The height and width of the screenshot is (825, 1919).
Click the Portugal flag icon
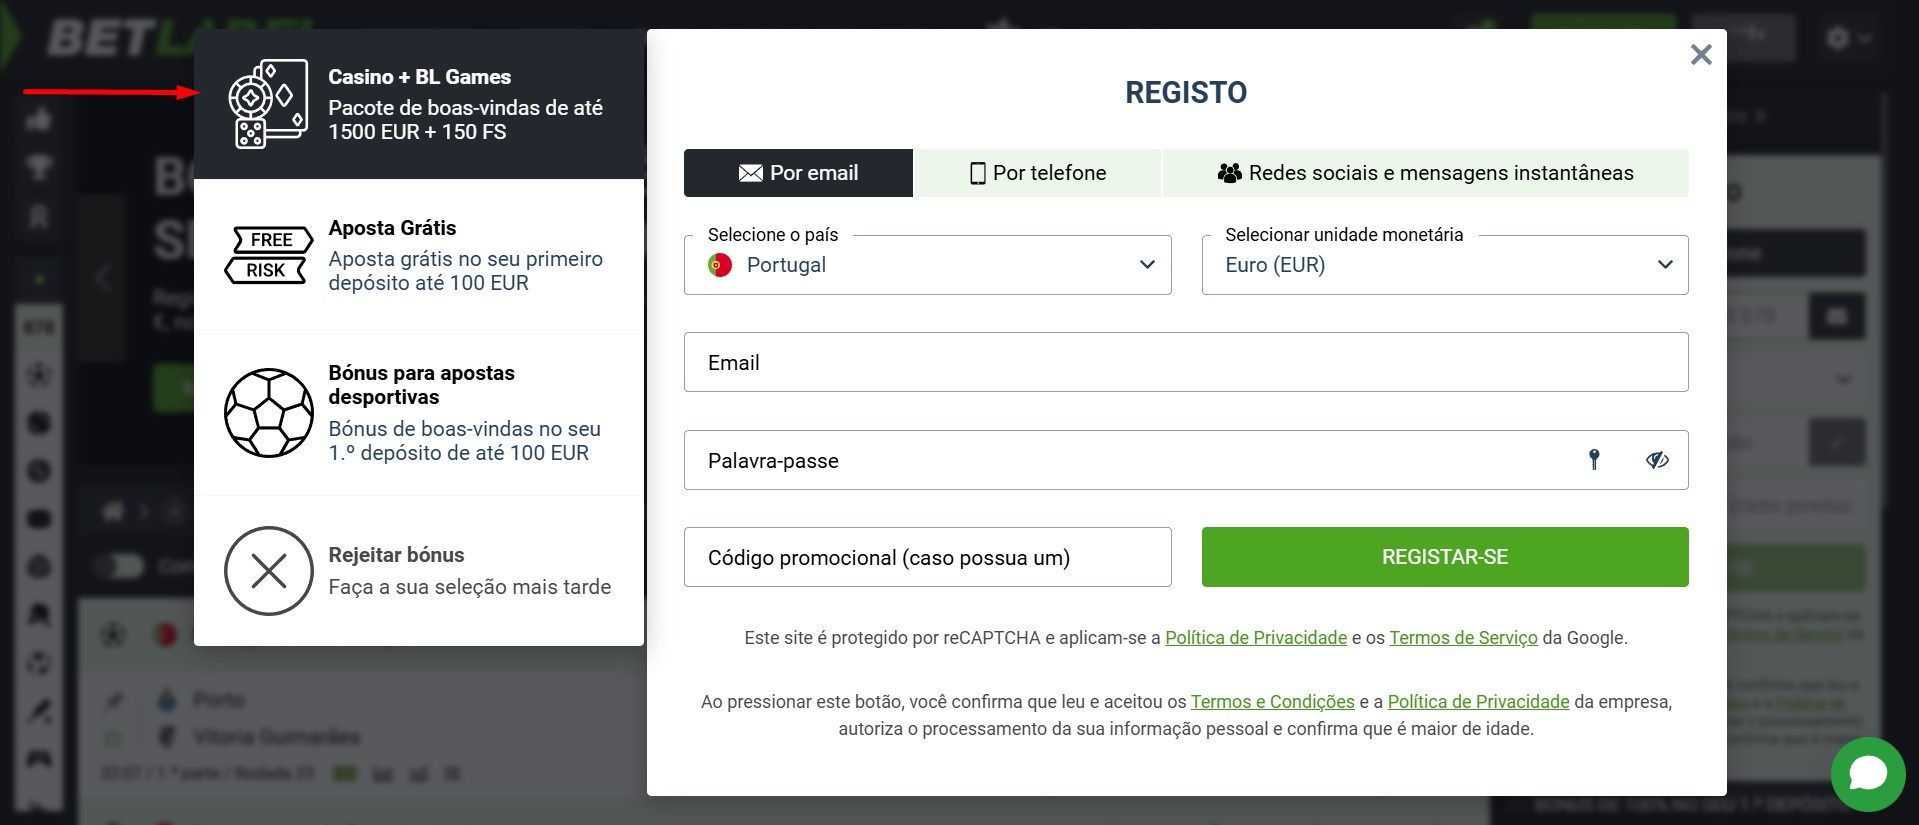[719, 265]
